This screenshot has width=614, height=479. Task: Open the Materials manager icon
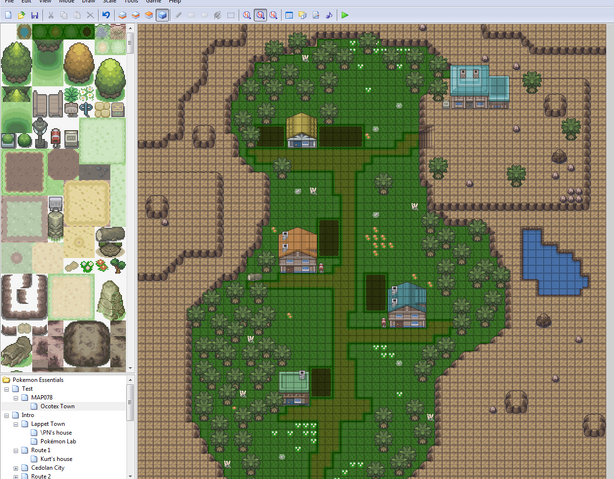(x=302, y=15)
